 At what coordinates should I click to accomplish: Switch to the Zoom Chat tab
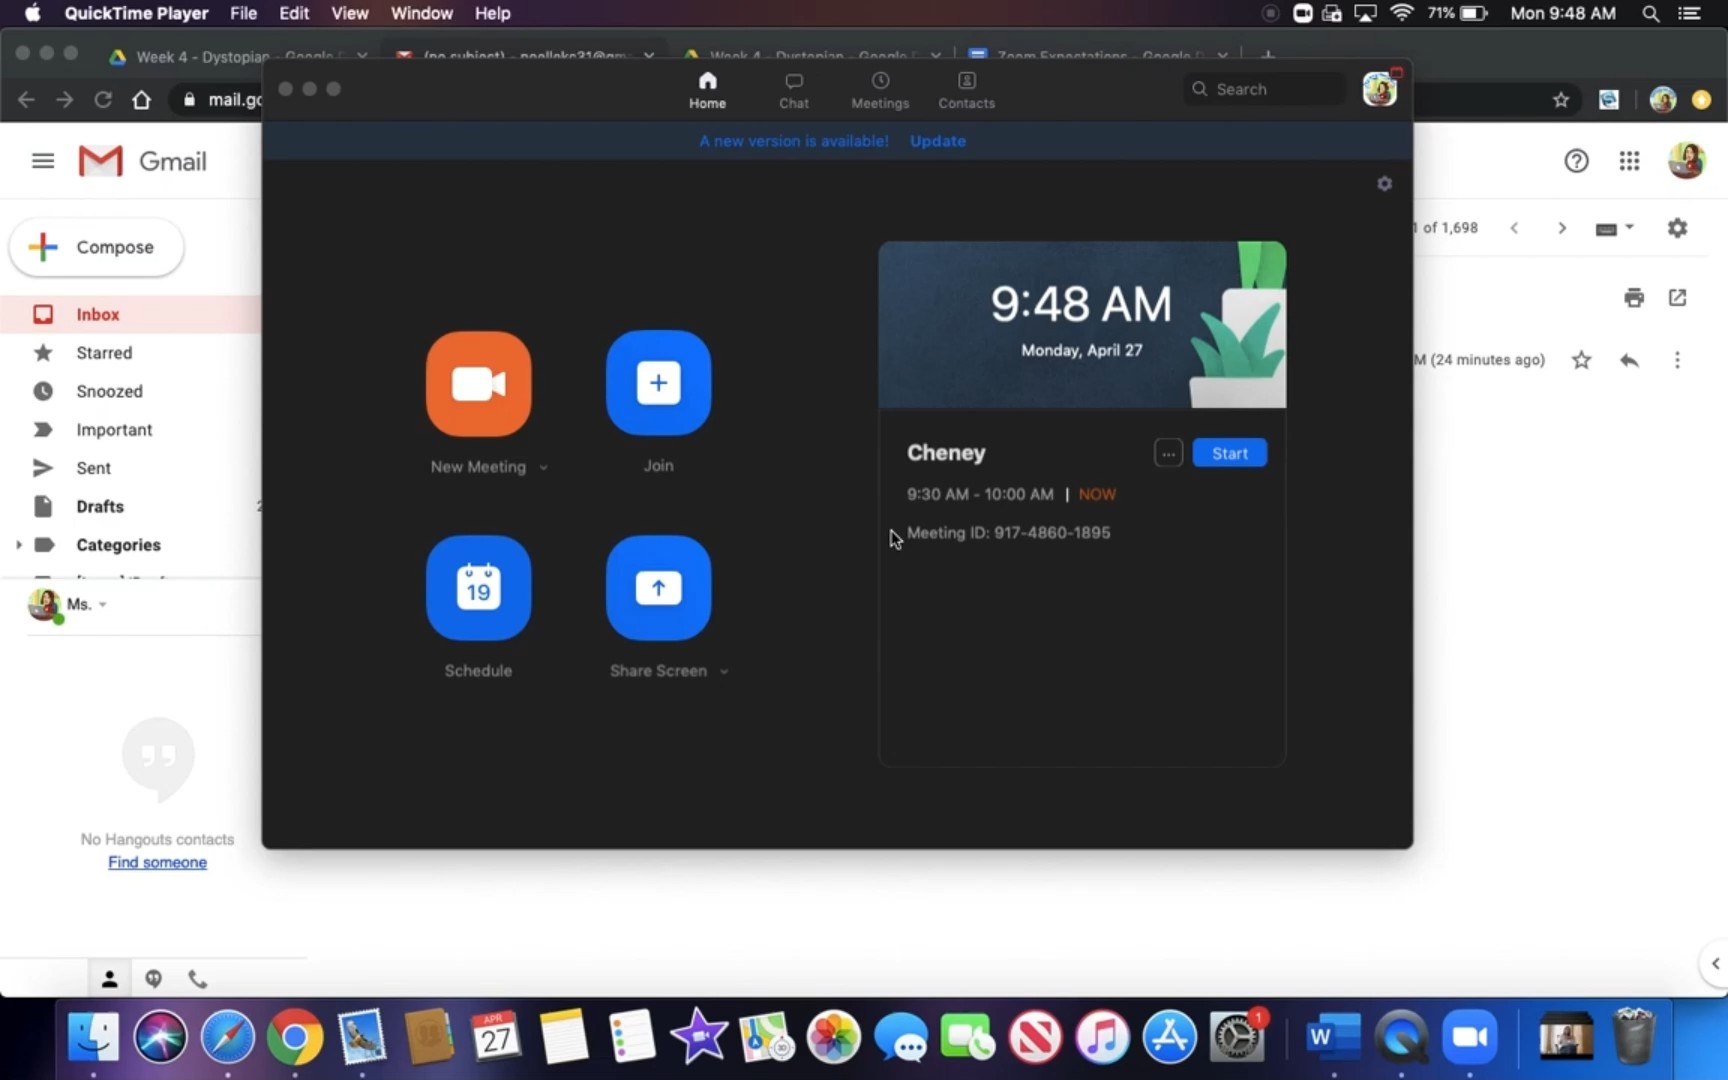794,90
